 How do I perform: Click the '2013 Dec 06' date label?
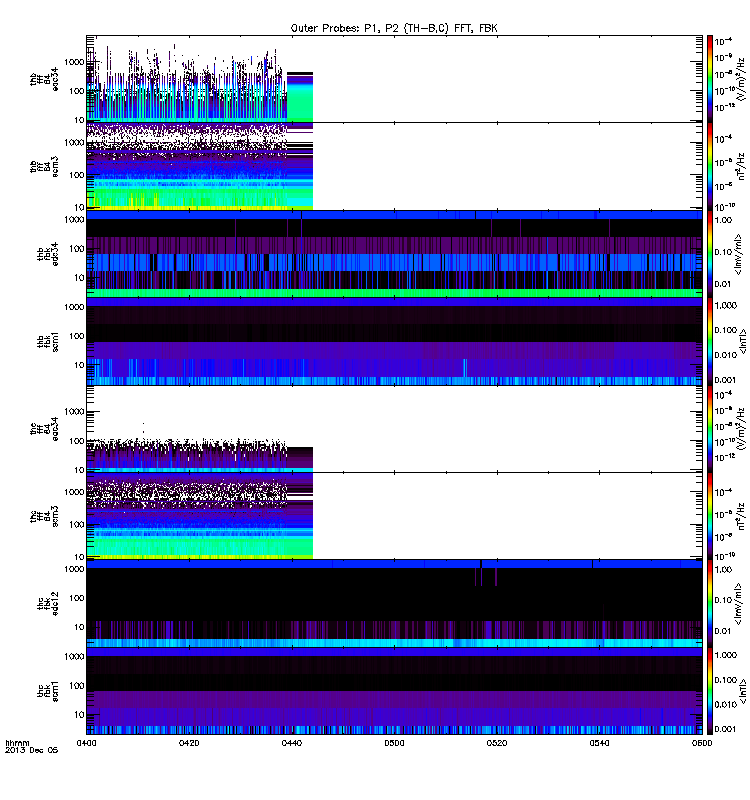32,751
